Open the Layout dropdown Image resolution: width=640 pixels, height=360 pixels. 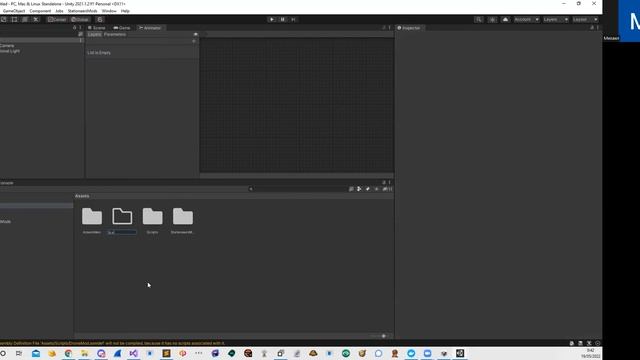coord(585,20)
